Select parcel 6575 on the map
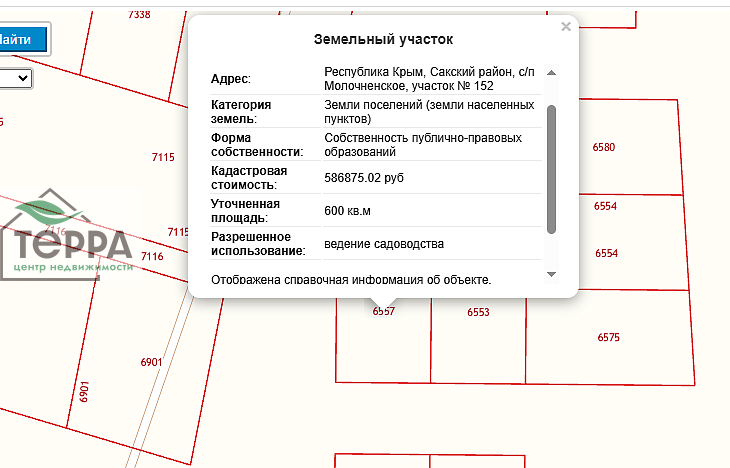This screenshot has width=730, height=468. pyautogui.click(x=608, y=337)
